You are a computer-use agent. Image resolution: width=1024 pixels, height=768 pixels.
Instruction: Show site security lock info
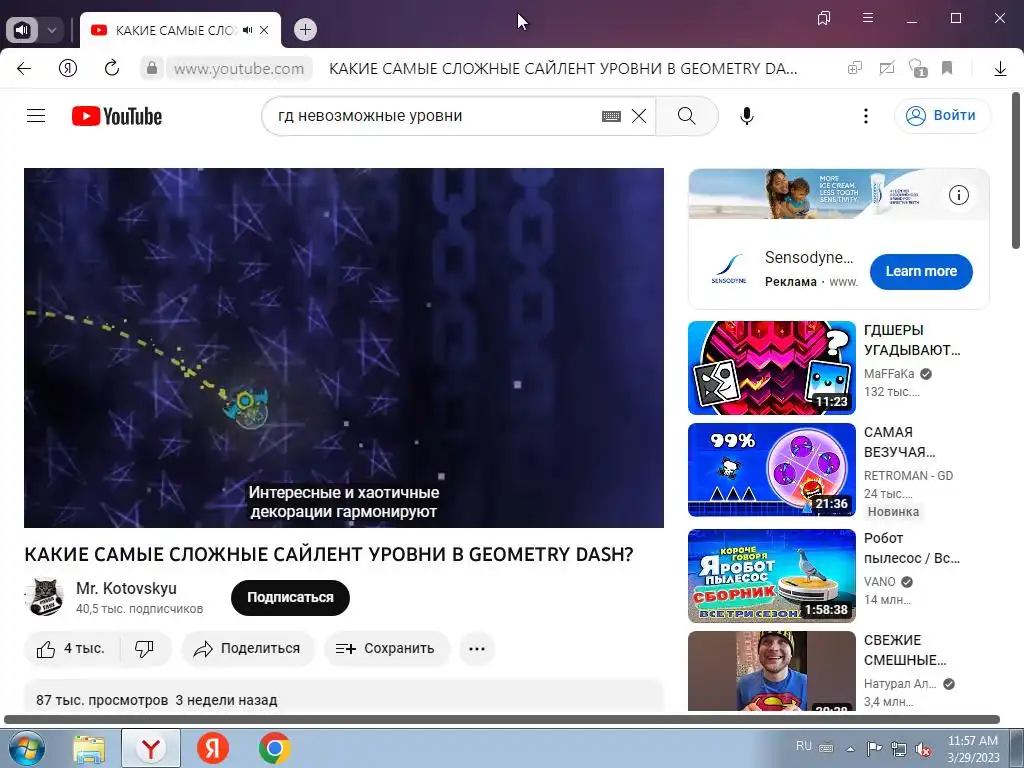click(152, 68)
